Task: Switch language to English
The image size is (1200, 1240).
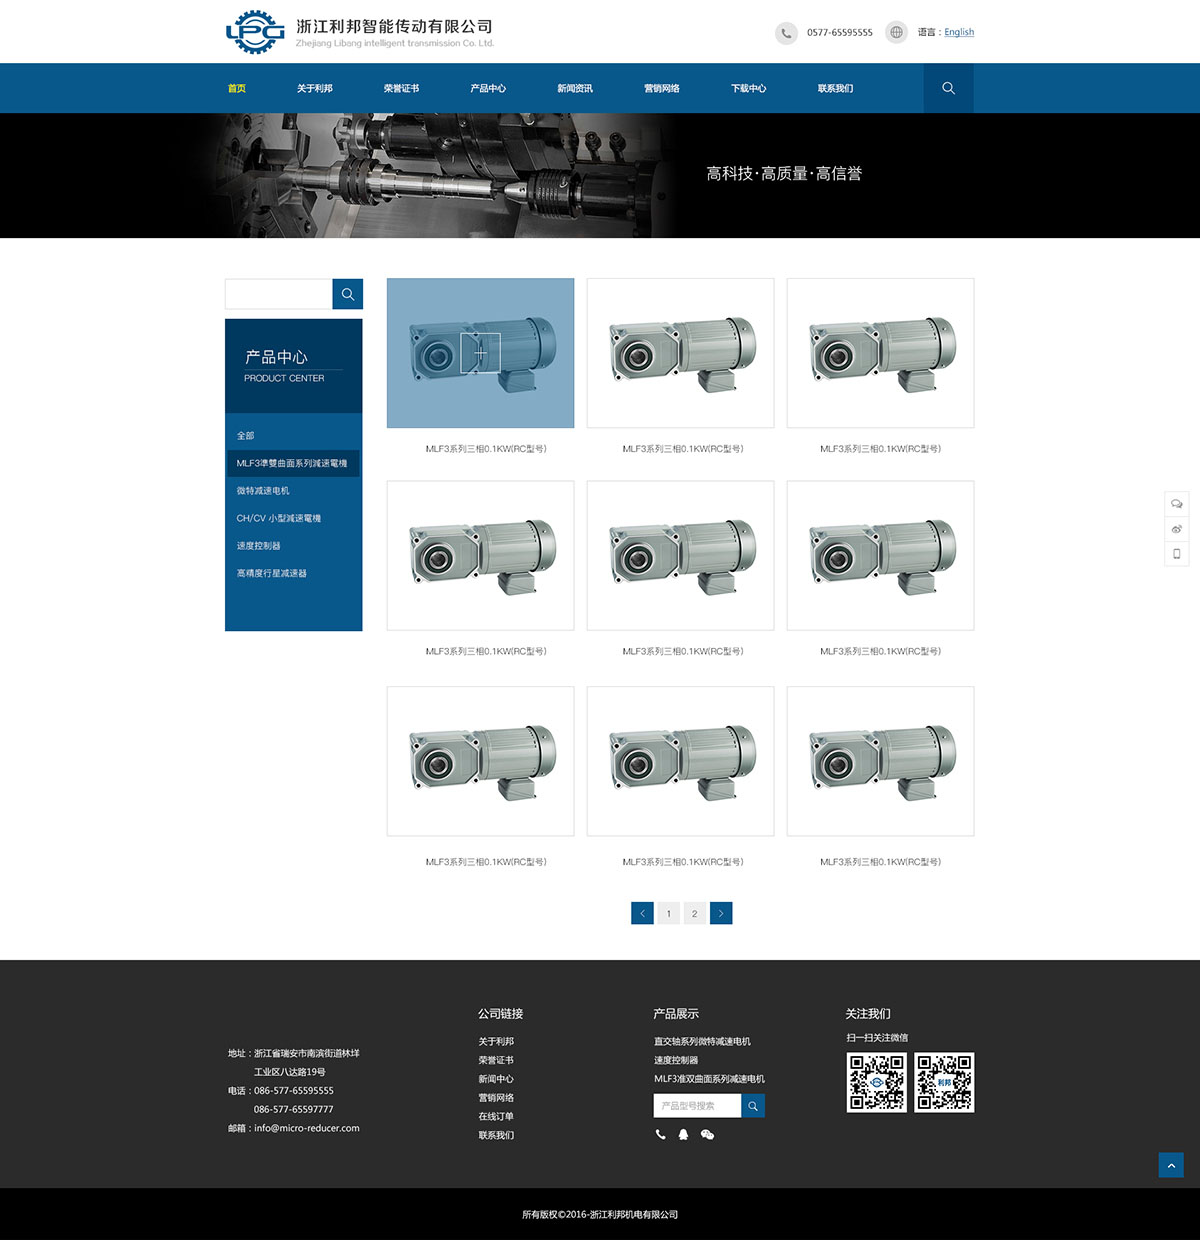Action: pyautogui.click(x=958, y=32)
